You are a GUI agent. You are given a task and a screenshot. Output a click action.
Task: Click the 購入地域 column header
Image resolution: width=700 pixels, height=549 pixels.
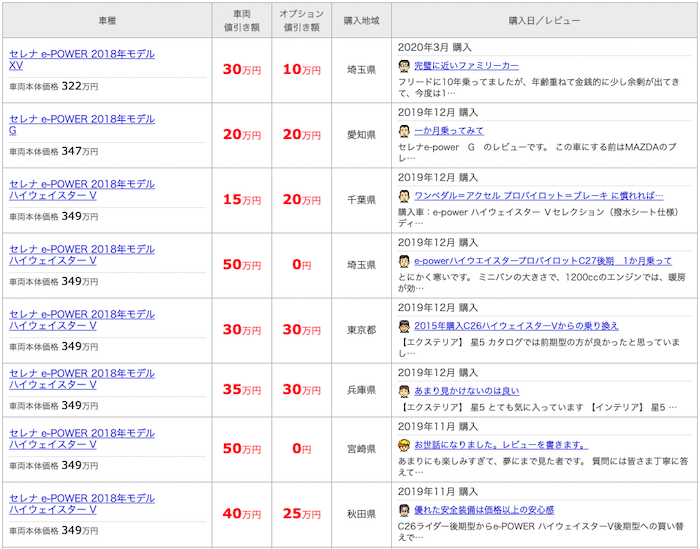coord(361,21)
